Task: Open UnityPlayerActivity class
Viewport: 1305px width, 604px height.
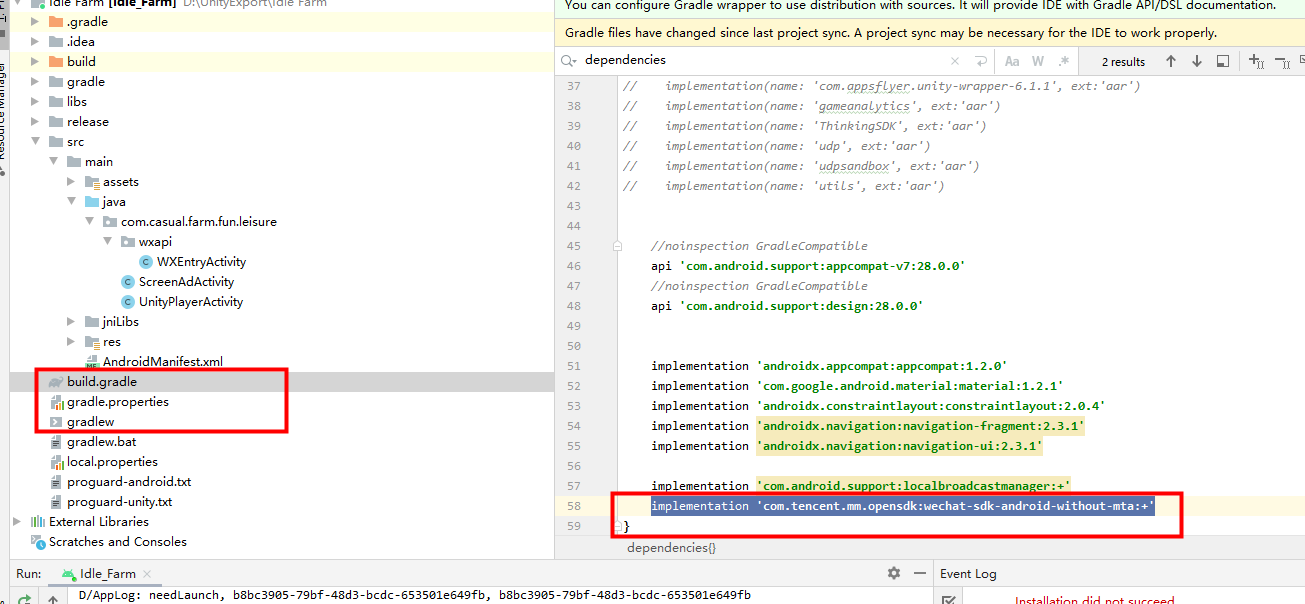Action: click(191, 302)
